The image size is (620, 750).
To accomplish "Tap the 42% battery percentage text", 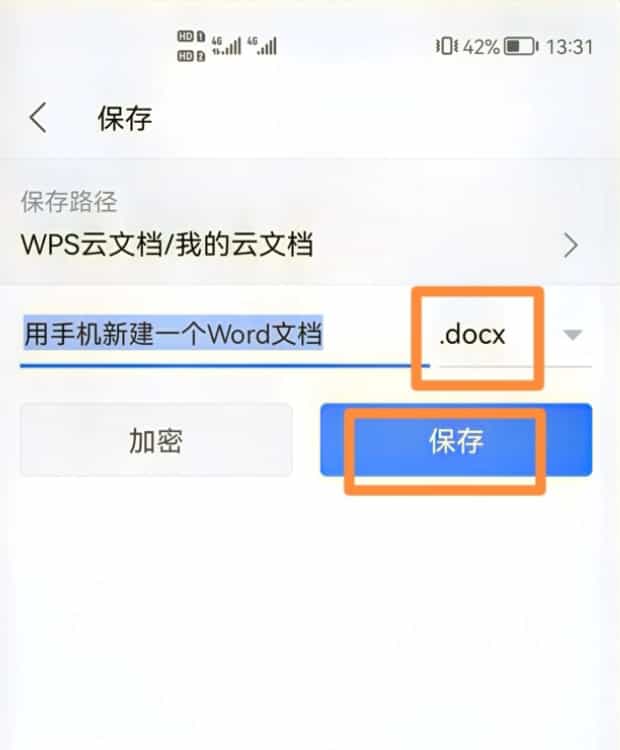I will coord(481,47).
